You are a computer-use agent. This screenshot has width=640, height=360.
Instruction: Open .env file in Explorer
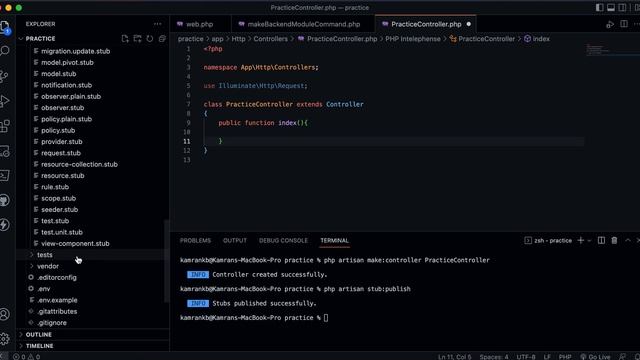(x=44, y=289)
